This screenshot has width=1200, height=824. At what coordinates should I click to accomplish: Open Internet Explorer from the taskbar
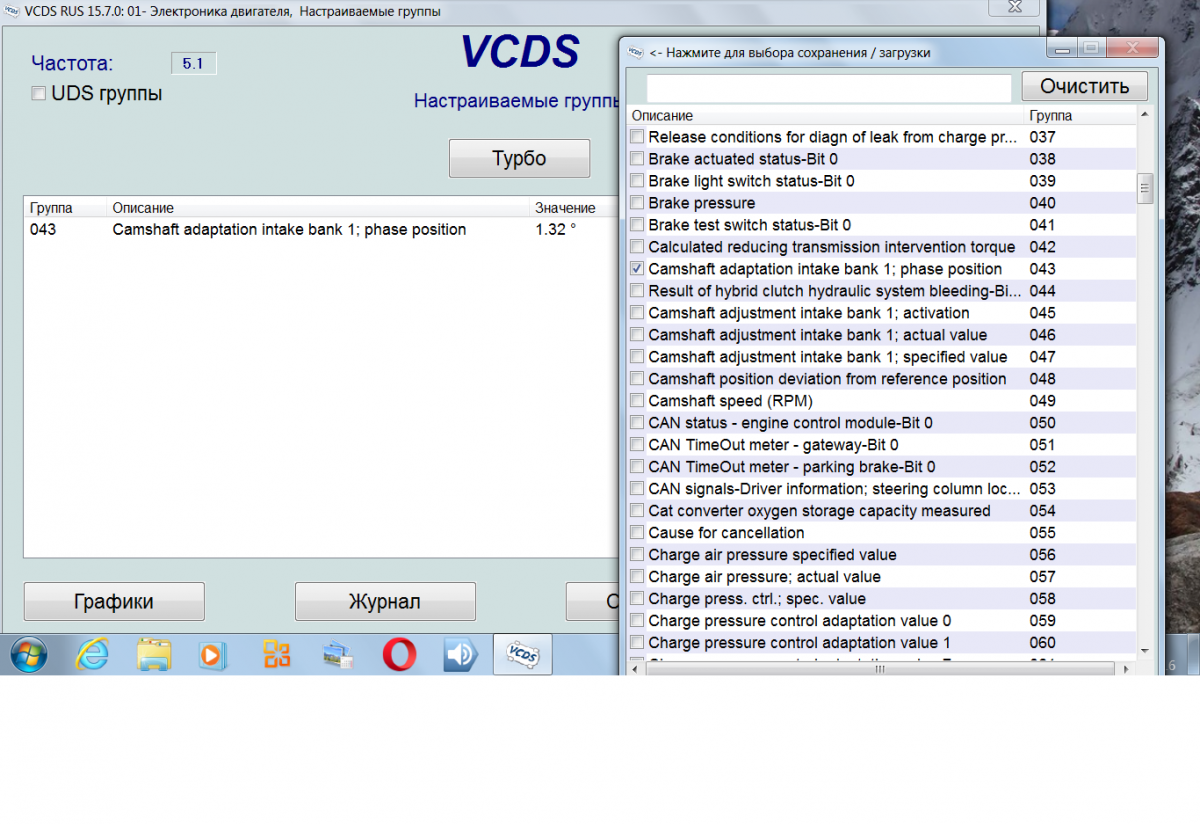[x=92, y=655]
